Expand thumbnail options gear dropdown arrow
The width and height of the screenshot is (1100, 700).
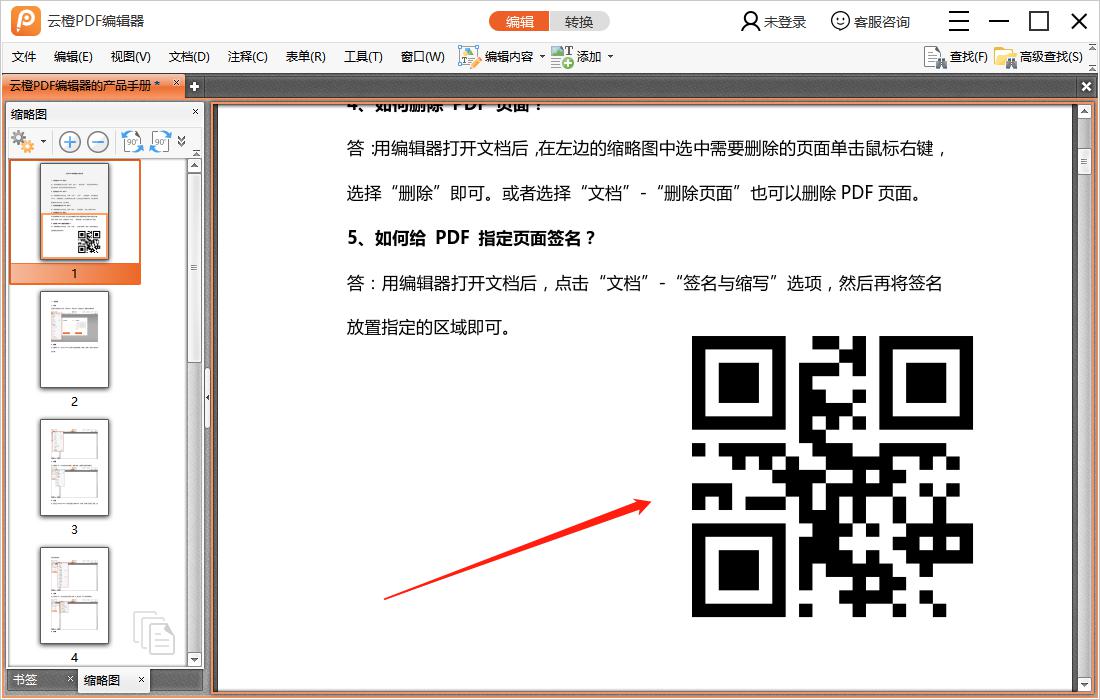[x=43, y=142]
